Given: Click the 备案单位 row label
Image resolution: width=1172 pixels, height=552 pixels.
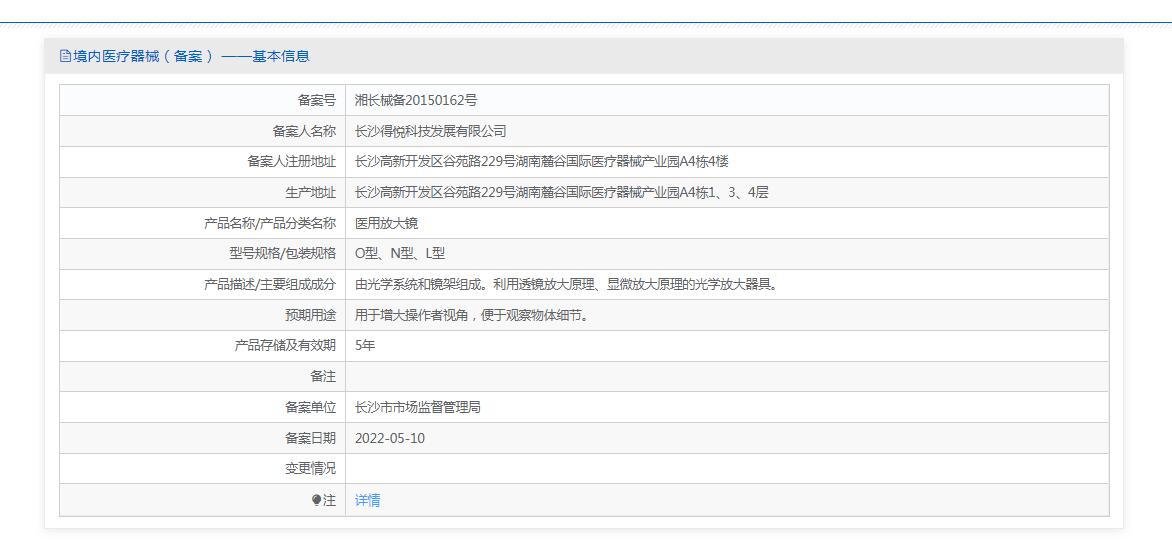Looking at the screenshot, I should point(310,408).
